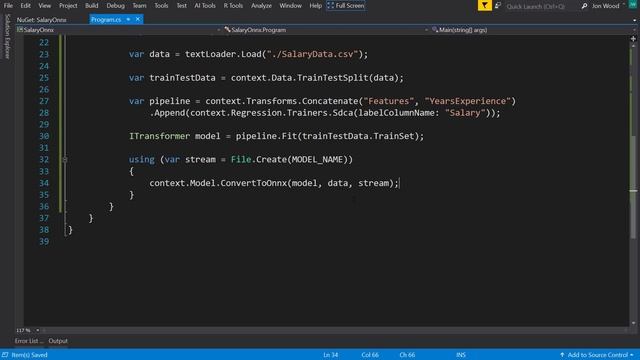640x360 pixels.
Task: Open the View menu
Action: click(44, 6)
